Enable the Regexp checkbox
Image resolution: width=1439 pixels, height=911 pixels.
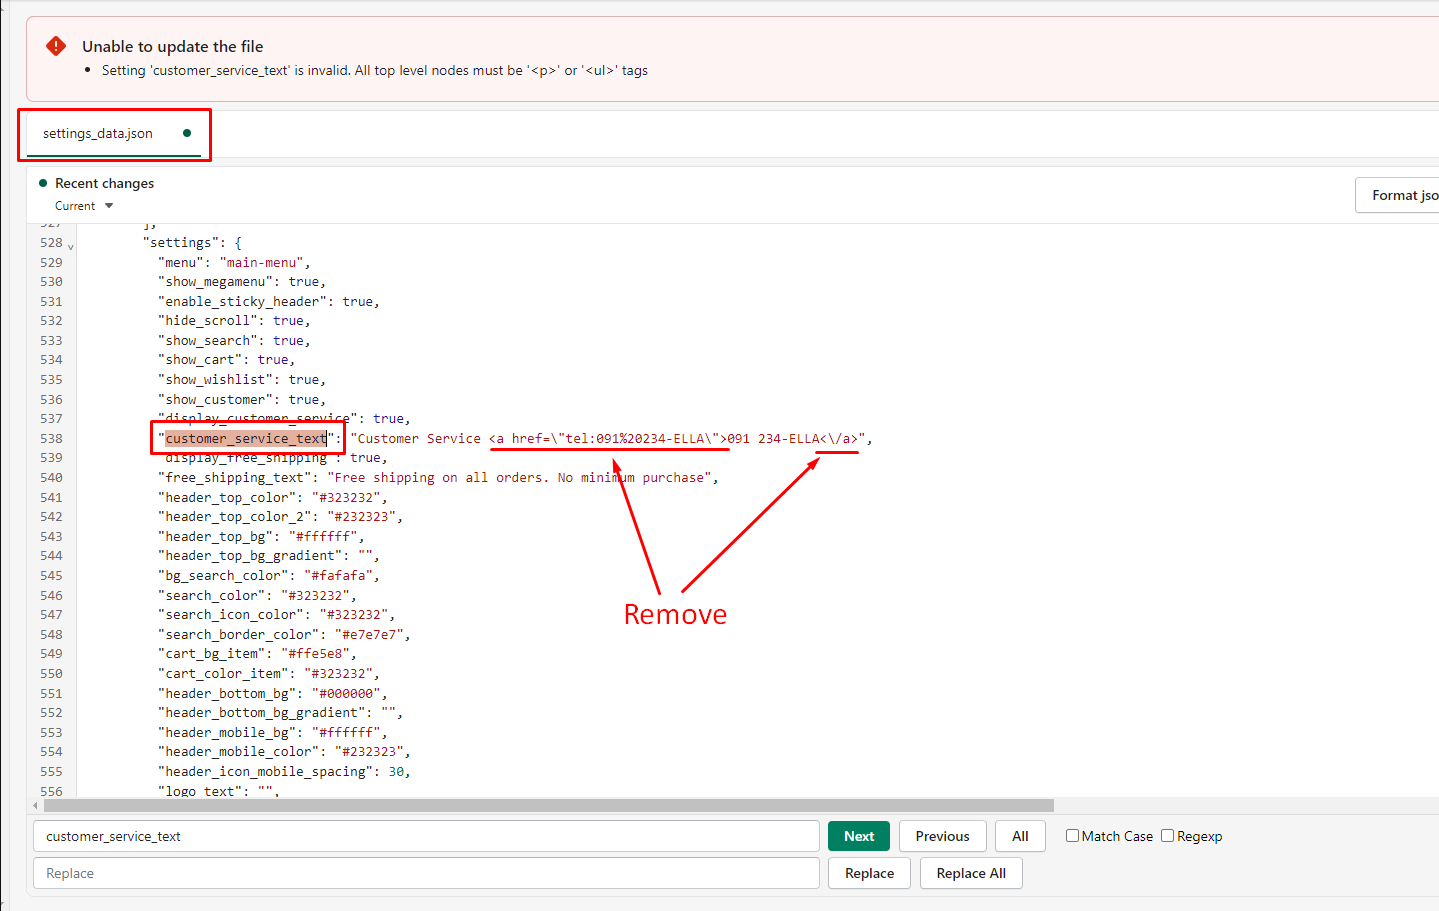tap(1167, 836)
